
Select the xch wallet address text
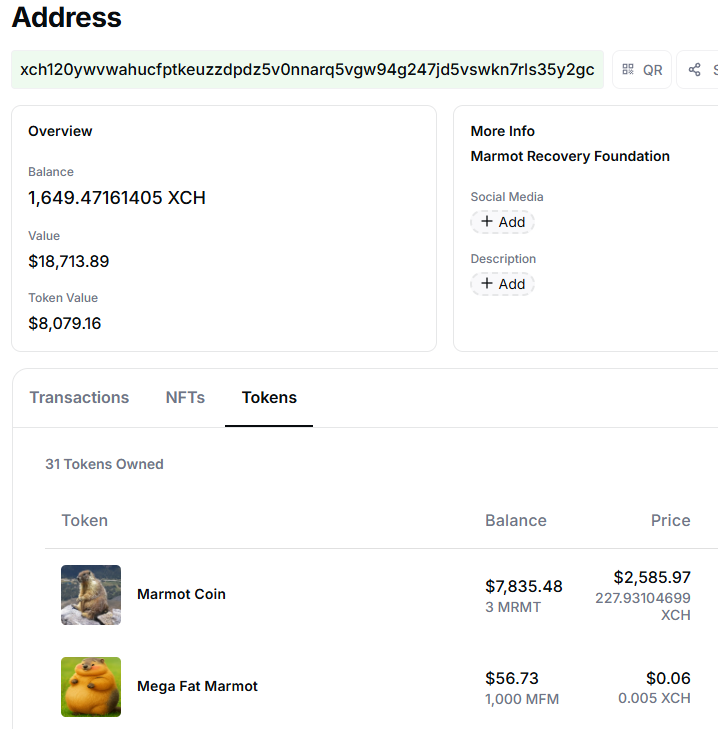pos(307,70)
